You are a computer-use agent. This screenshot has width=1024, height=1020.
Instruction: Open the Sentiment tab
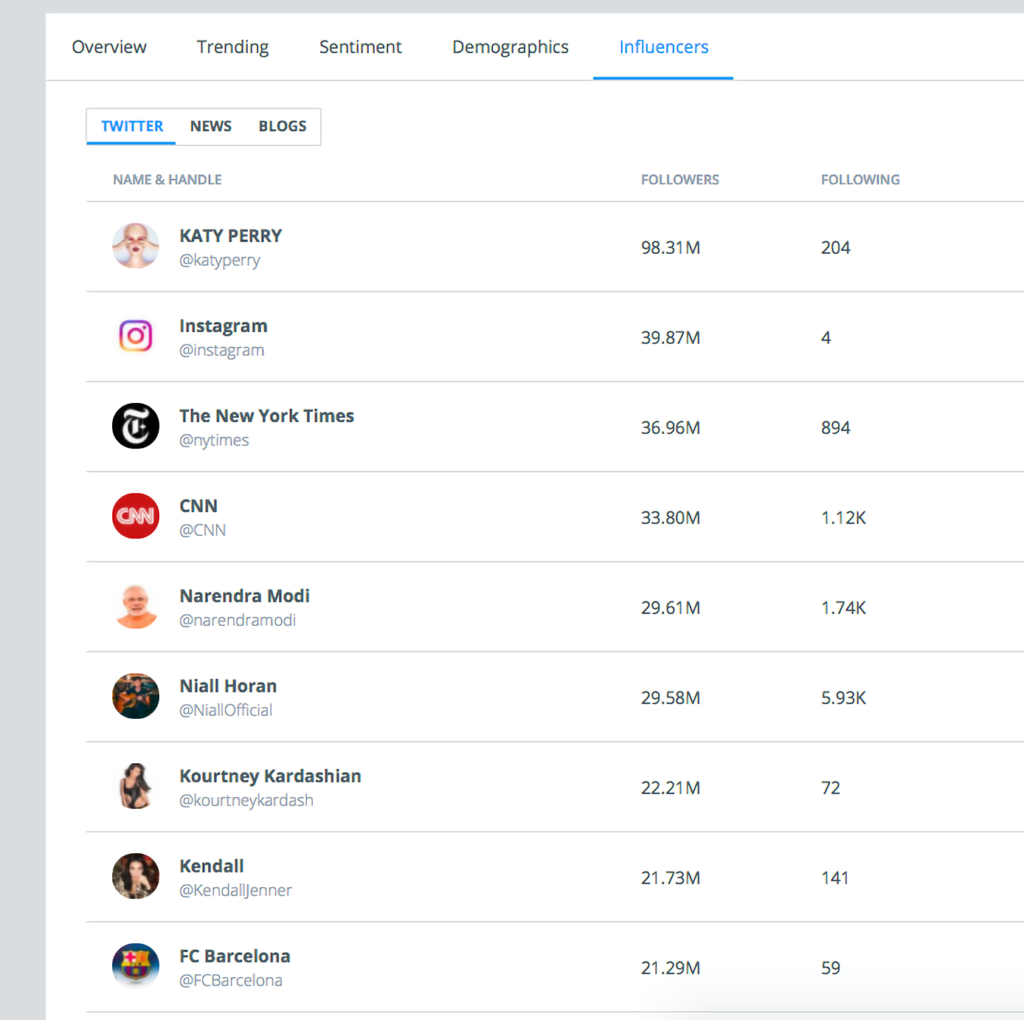pyautogui.click(x=360, y=47)
